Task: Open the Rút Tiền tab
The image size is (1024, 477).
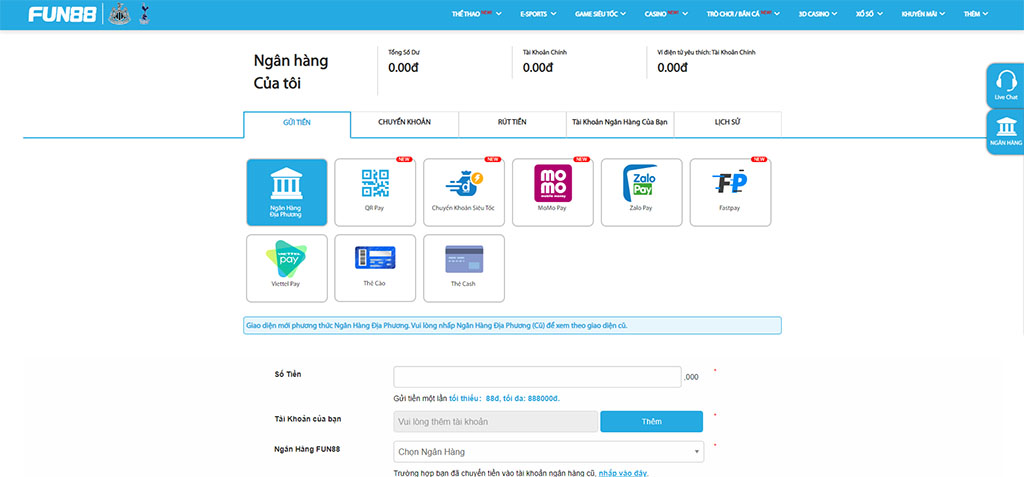Action: coord(512,123)
